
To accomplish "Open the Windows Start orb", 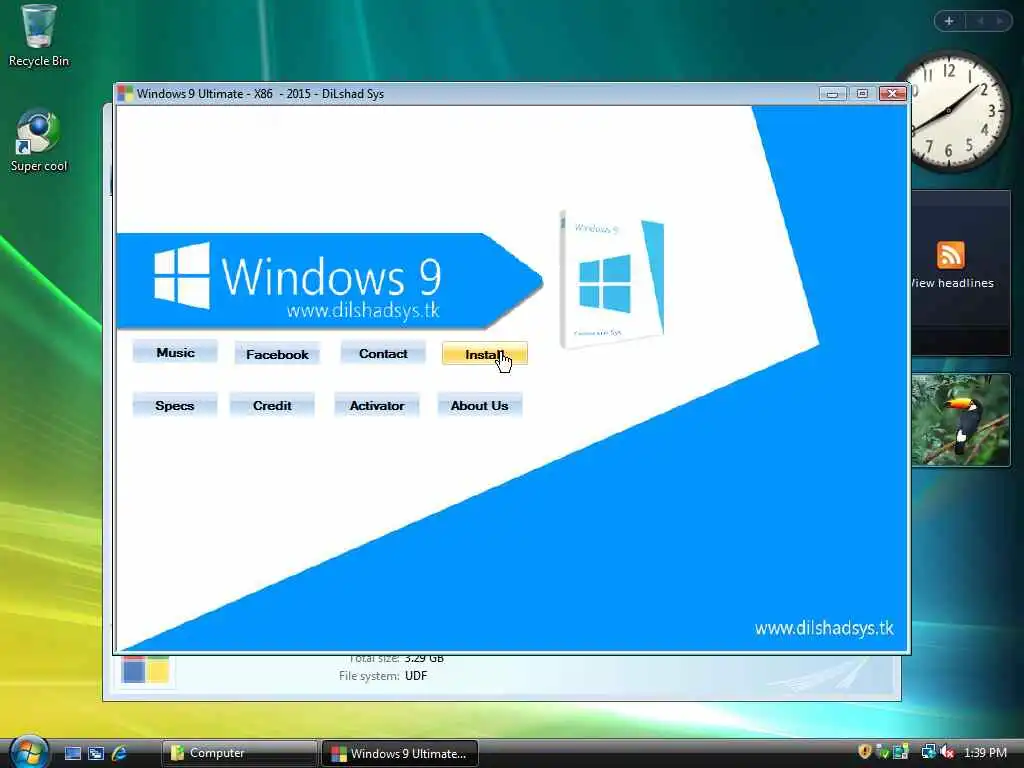I will [x=28, y=752].
